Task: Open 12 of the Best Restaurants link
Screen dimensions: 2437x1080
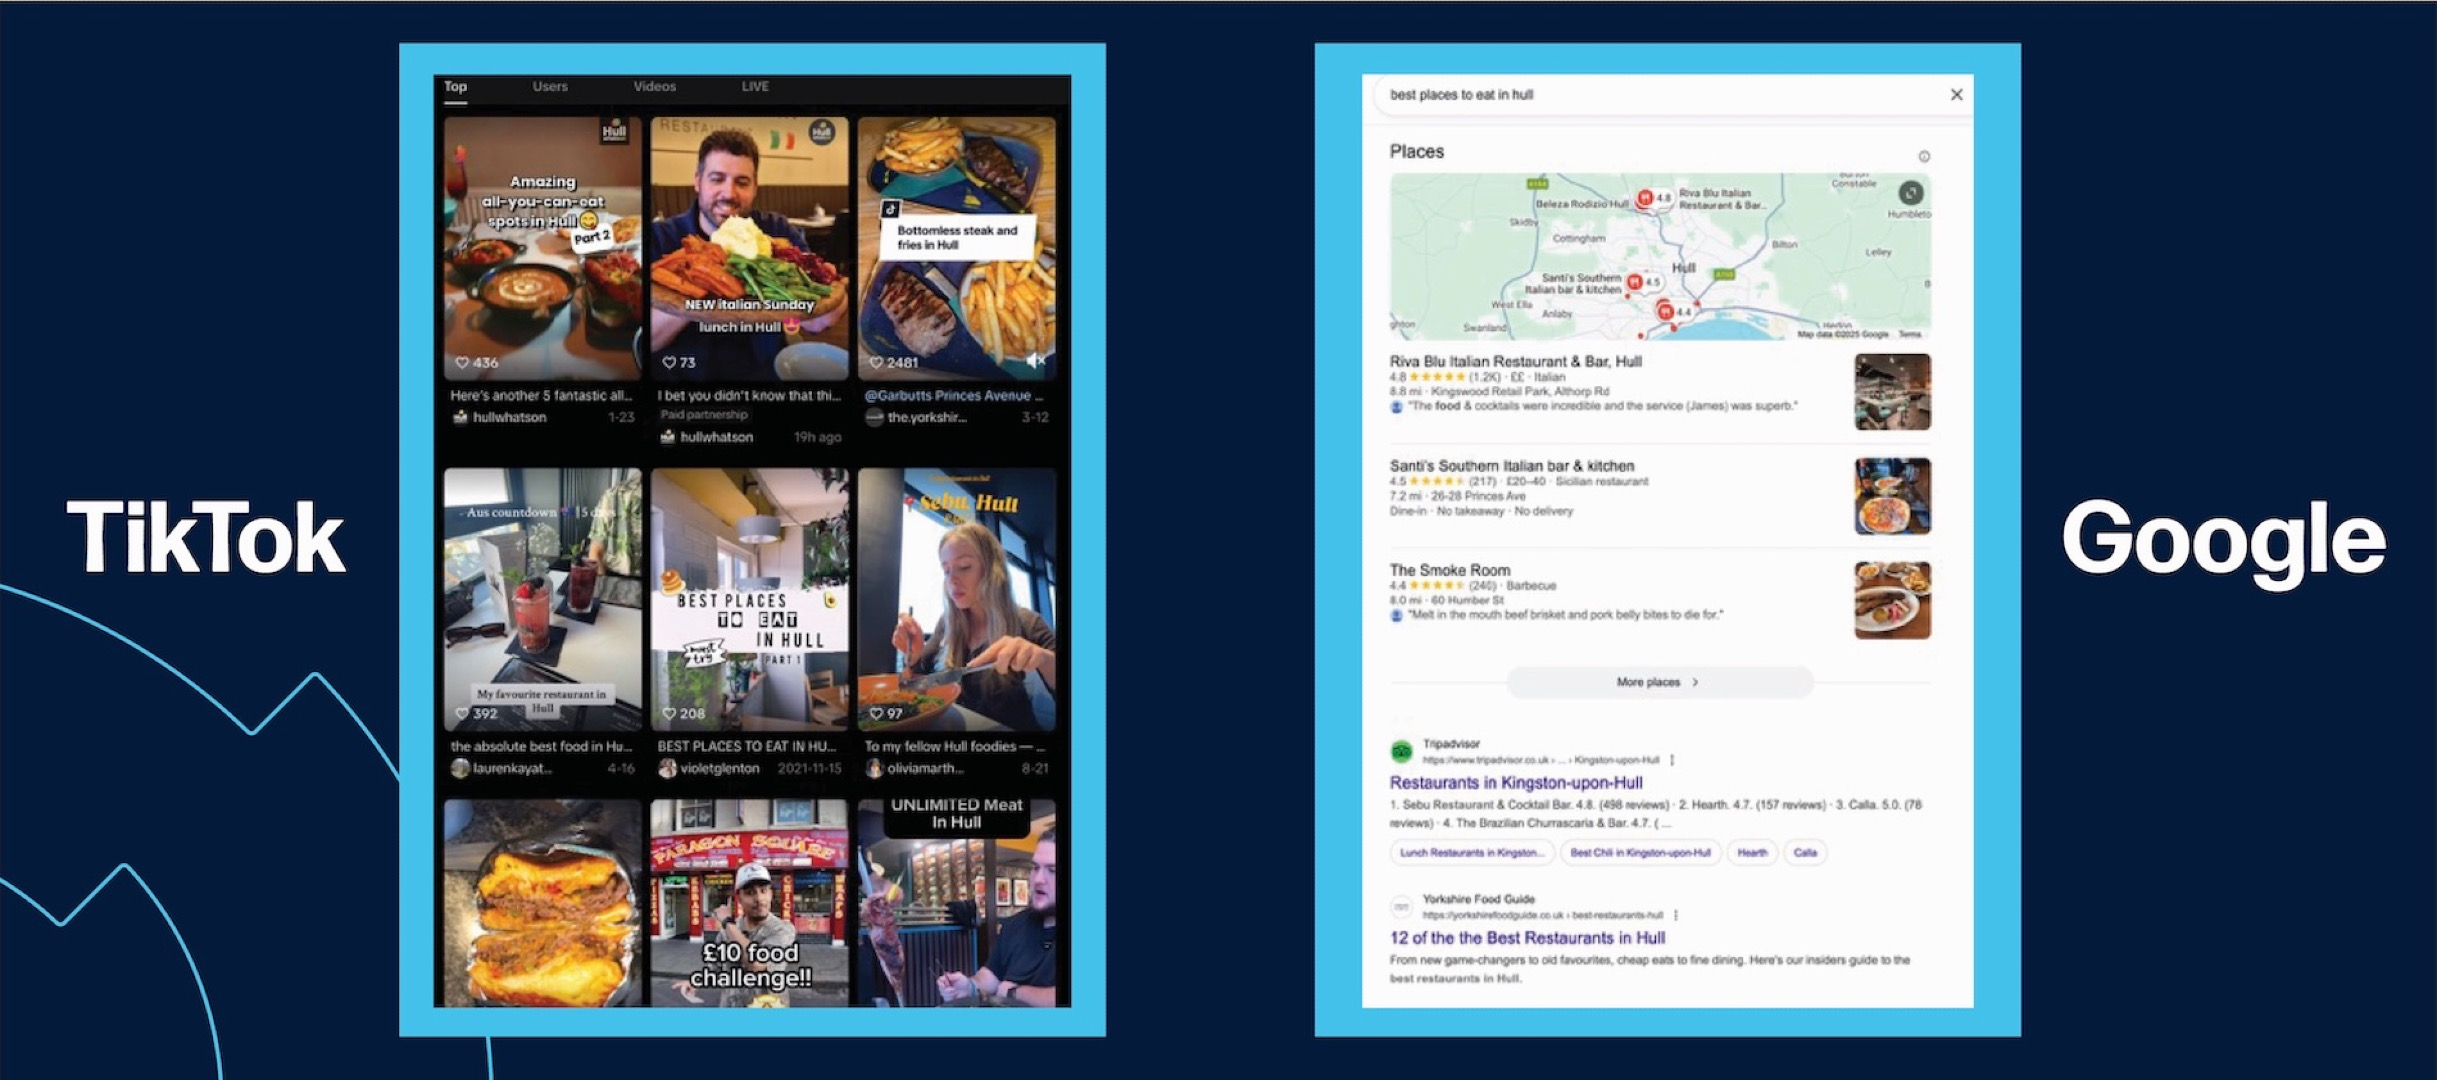Action: point(1526,938)
